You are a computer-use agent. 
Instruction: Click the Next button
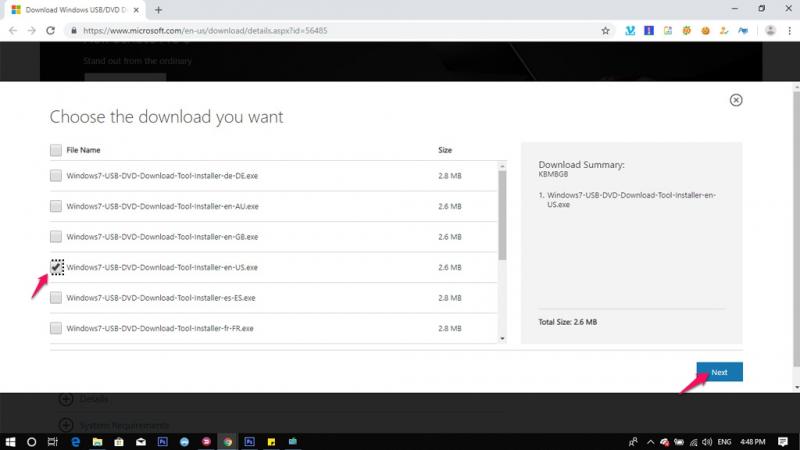719,372
